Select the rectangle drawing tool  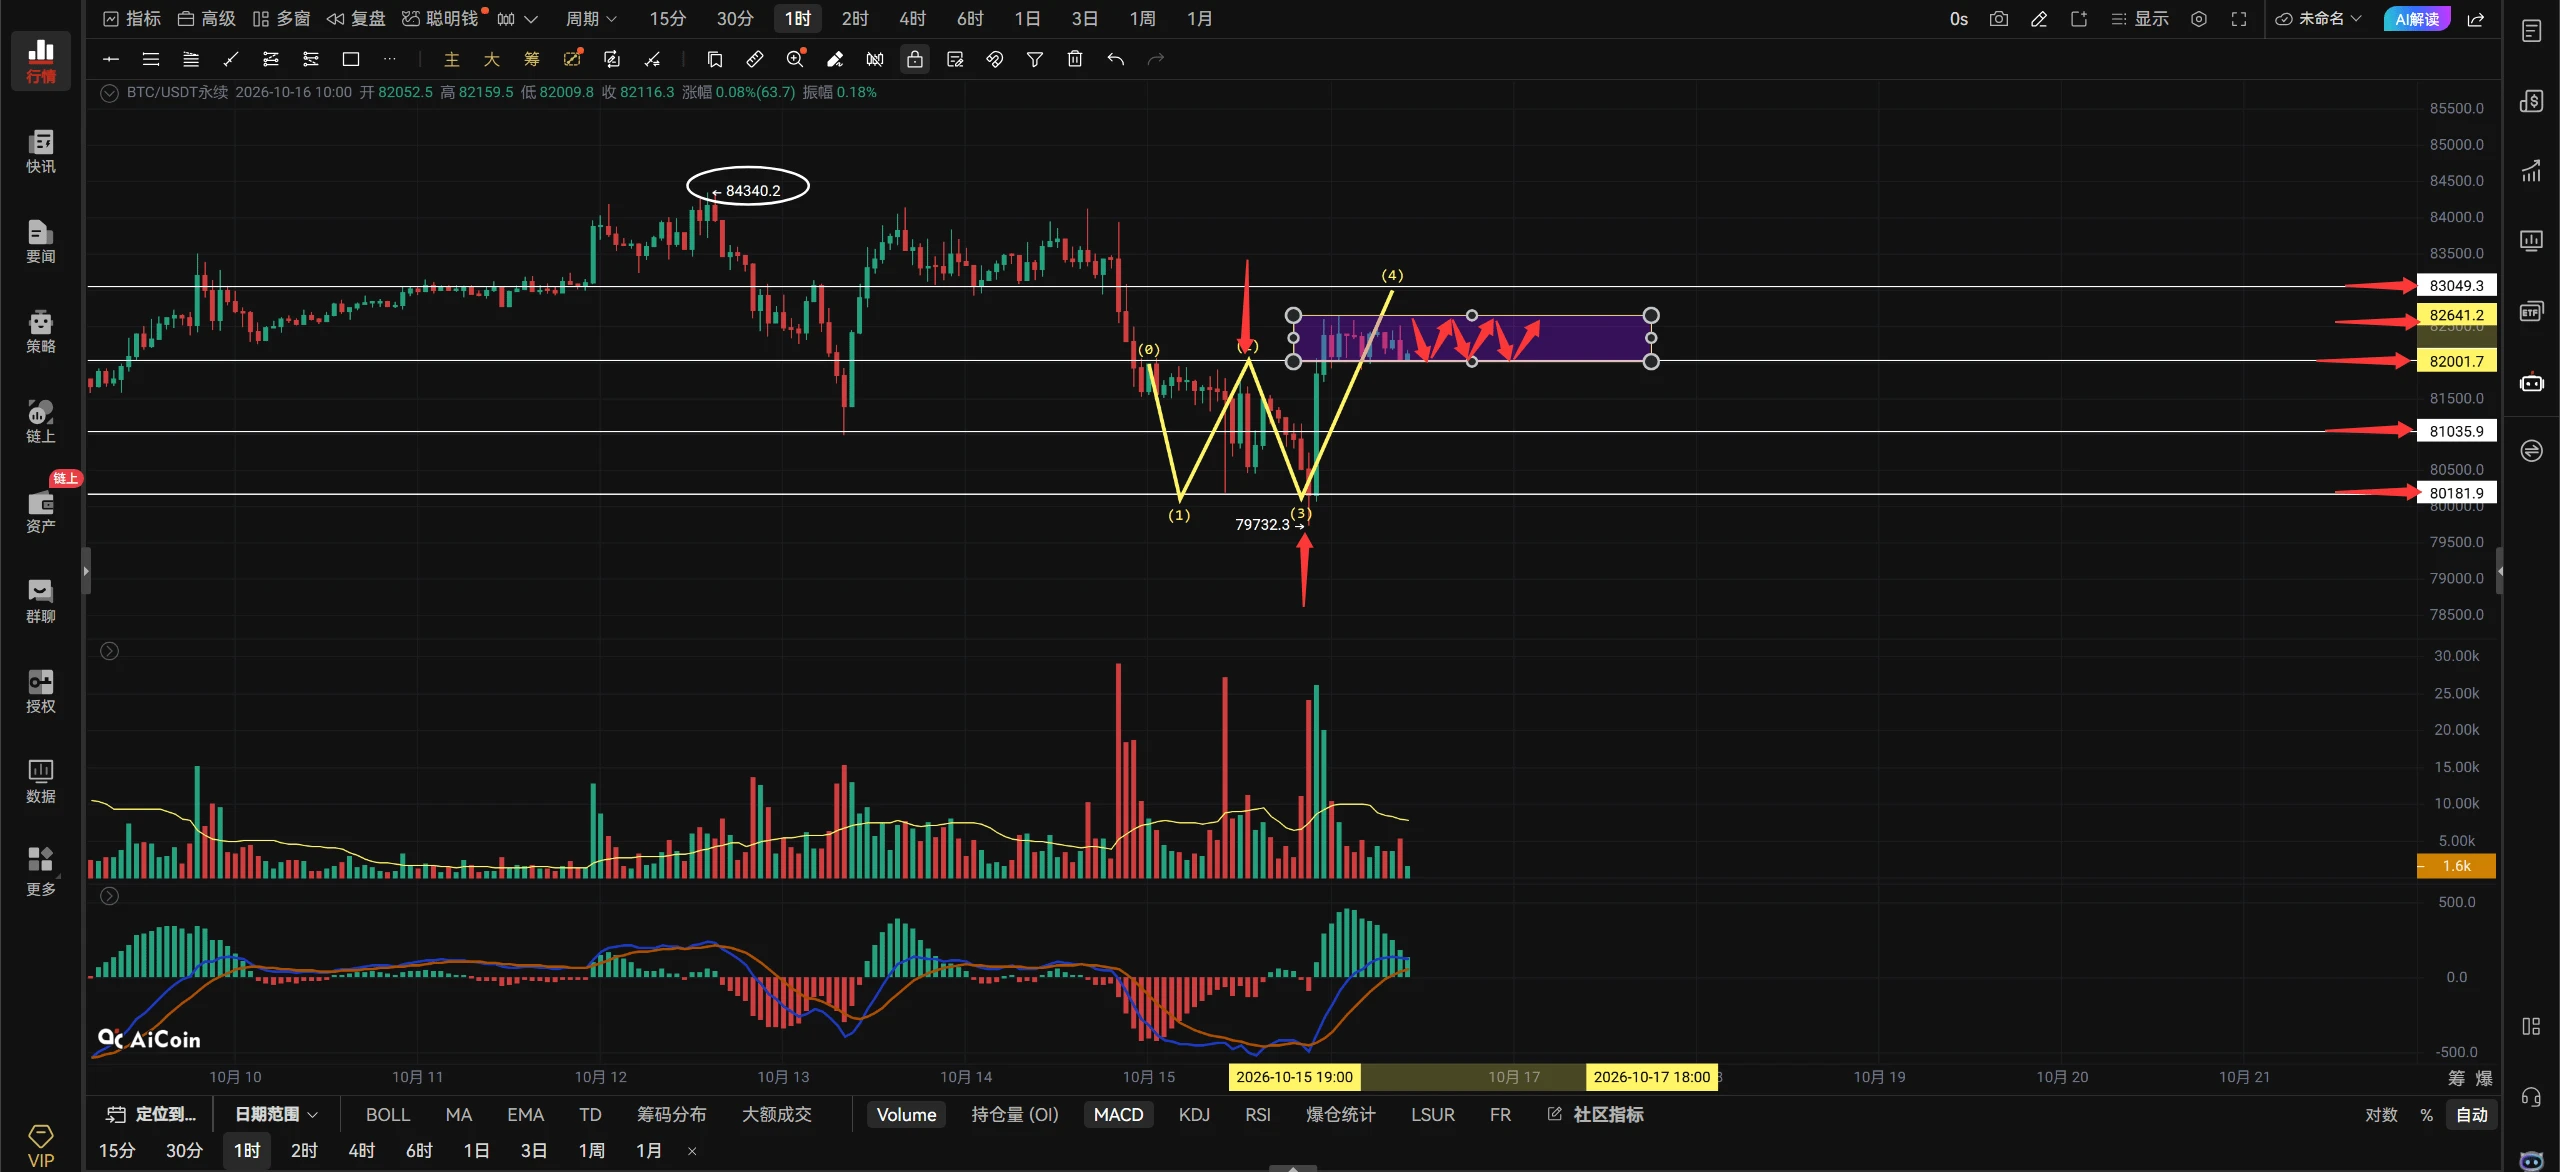point(351,60)
